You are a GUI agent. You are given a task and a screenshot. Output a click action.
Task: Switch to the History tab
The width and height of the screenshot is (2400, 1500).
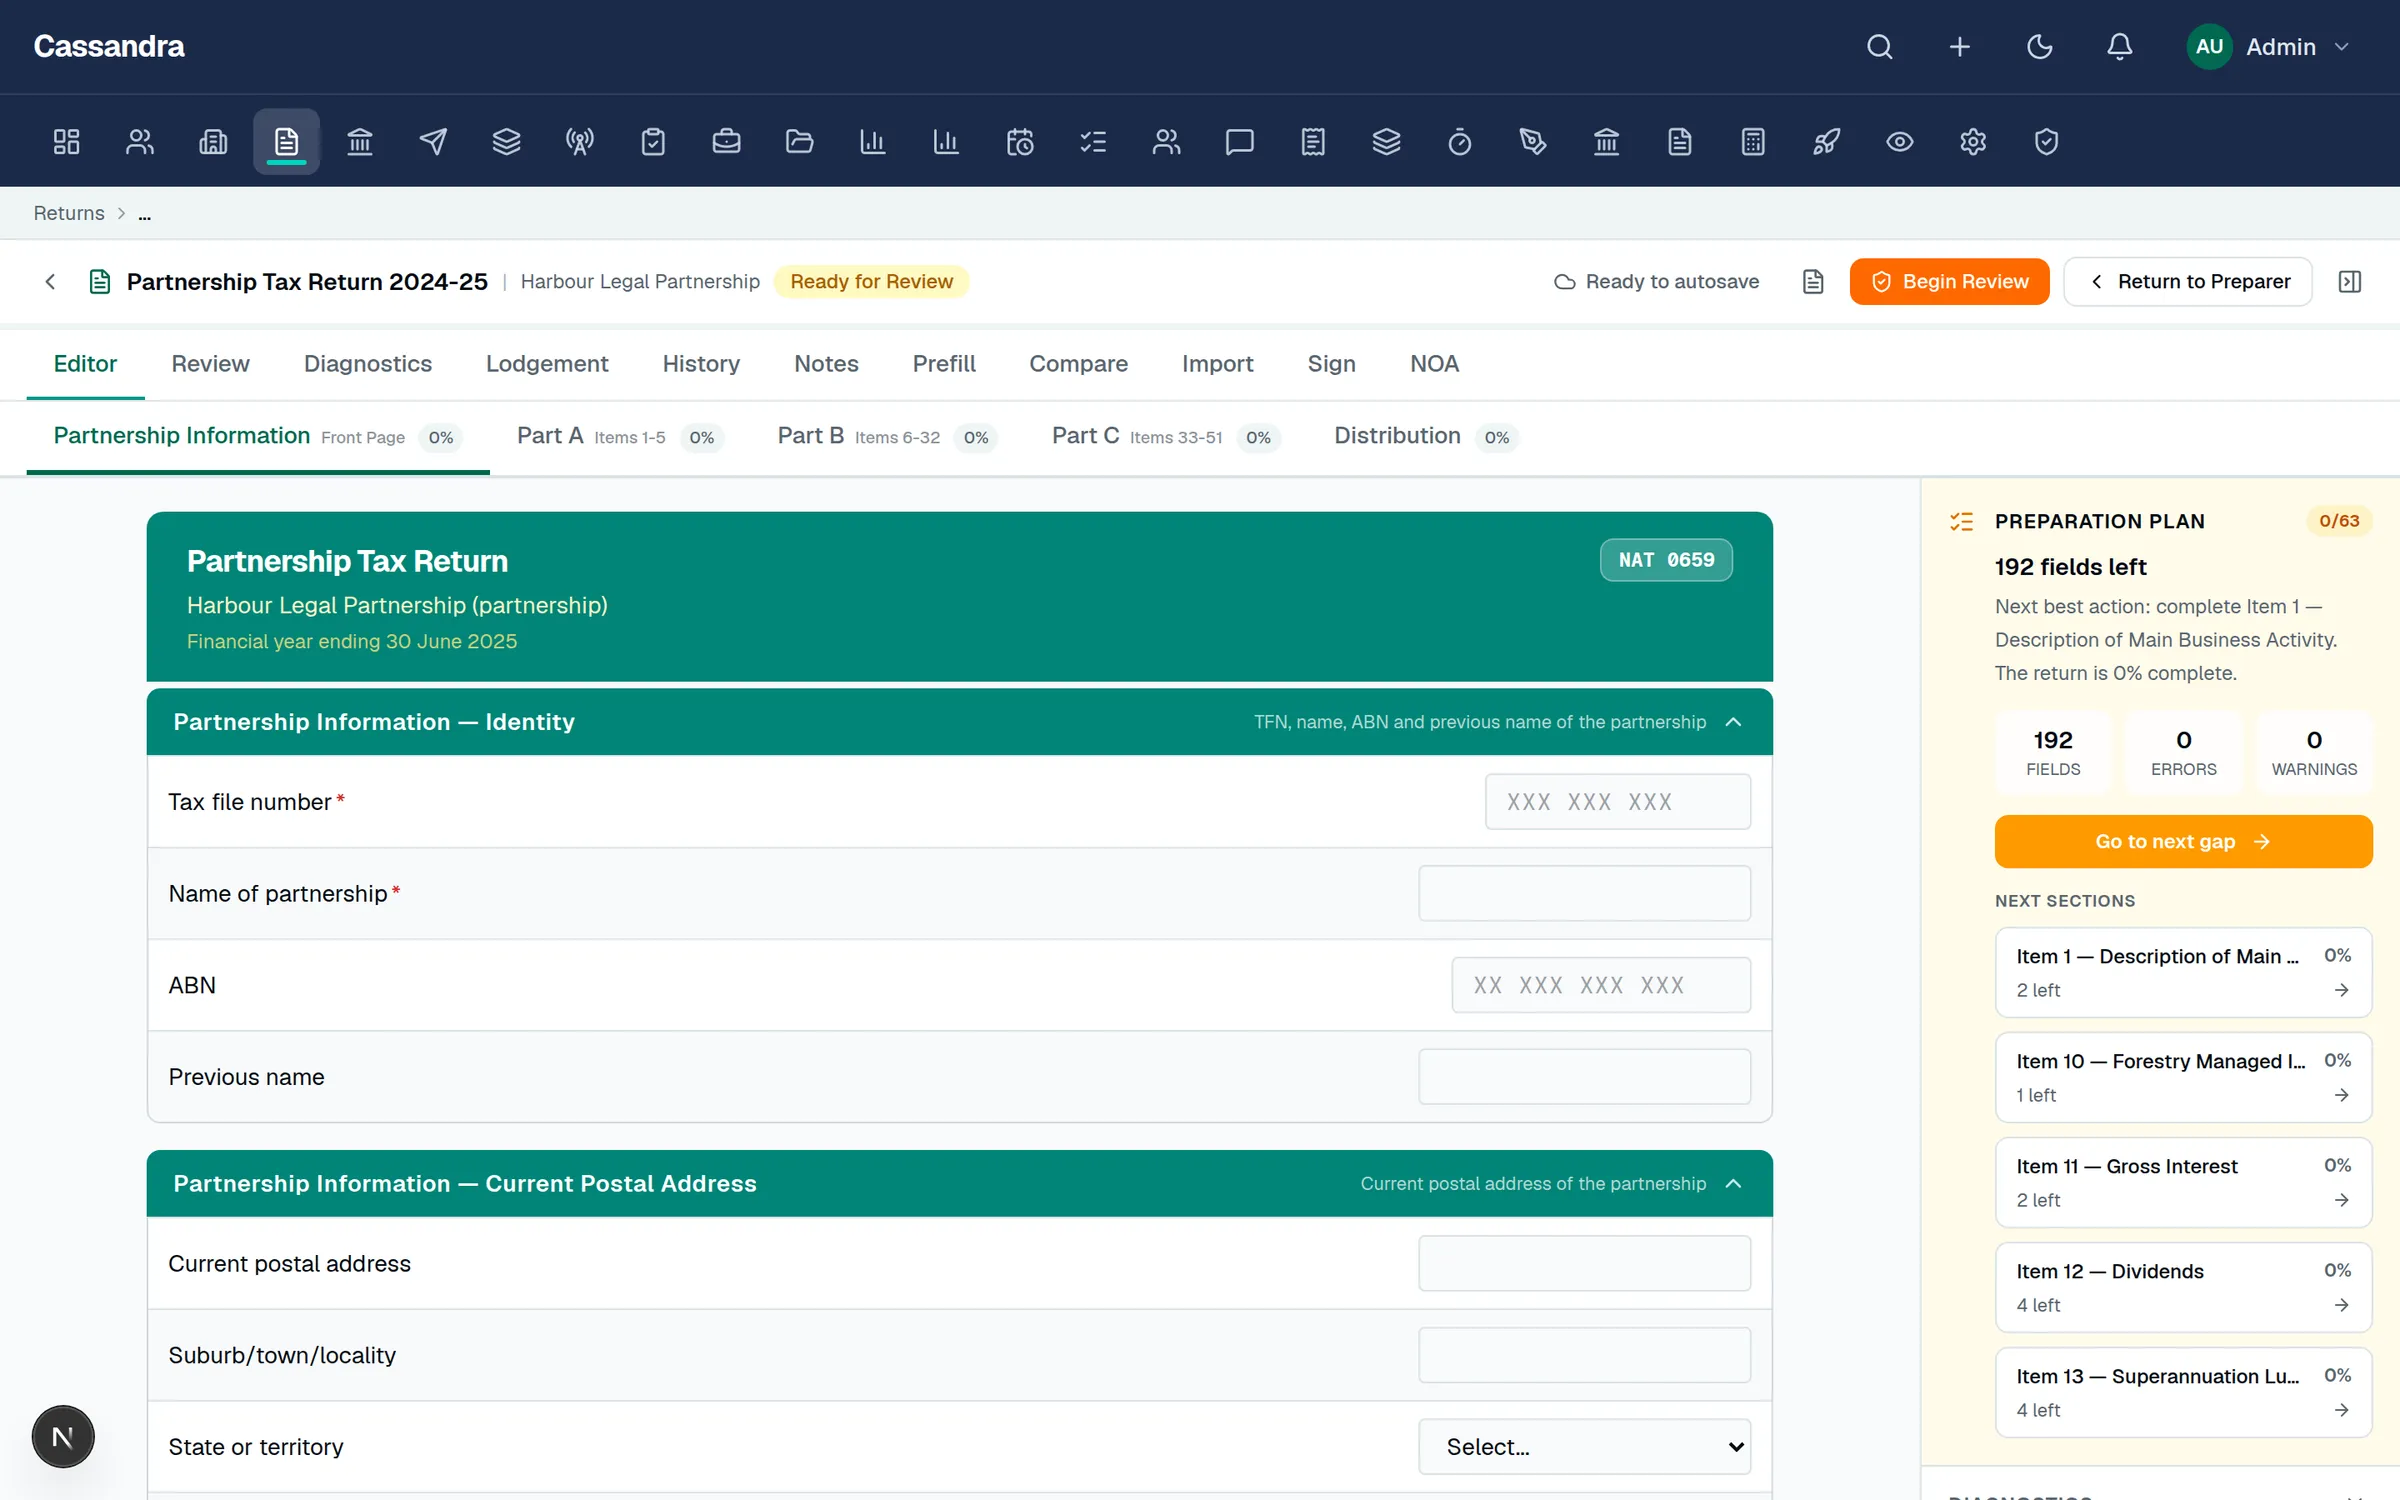701,364
